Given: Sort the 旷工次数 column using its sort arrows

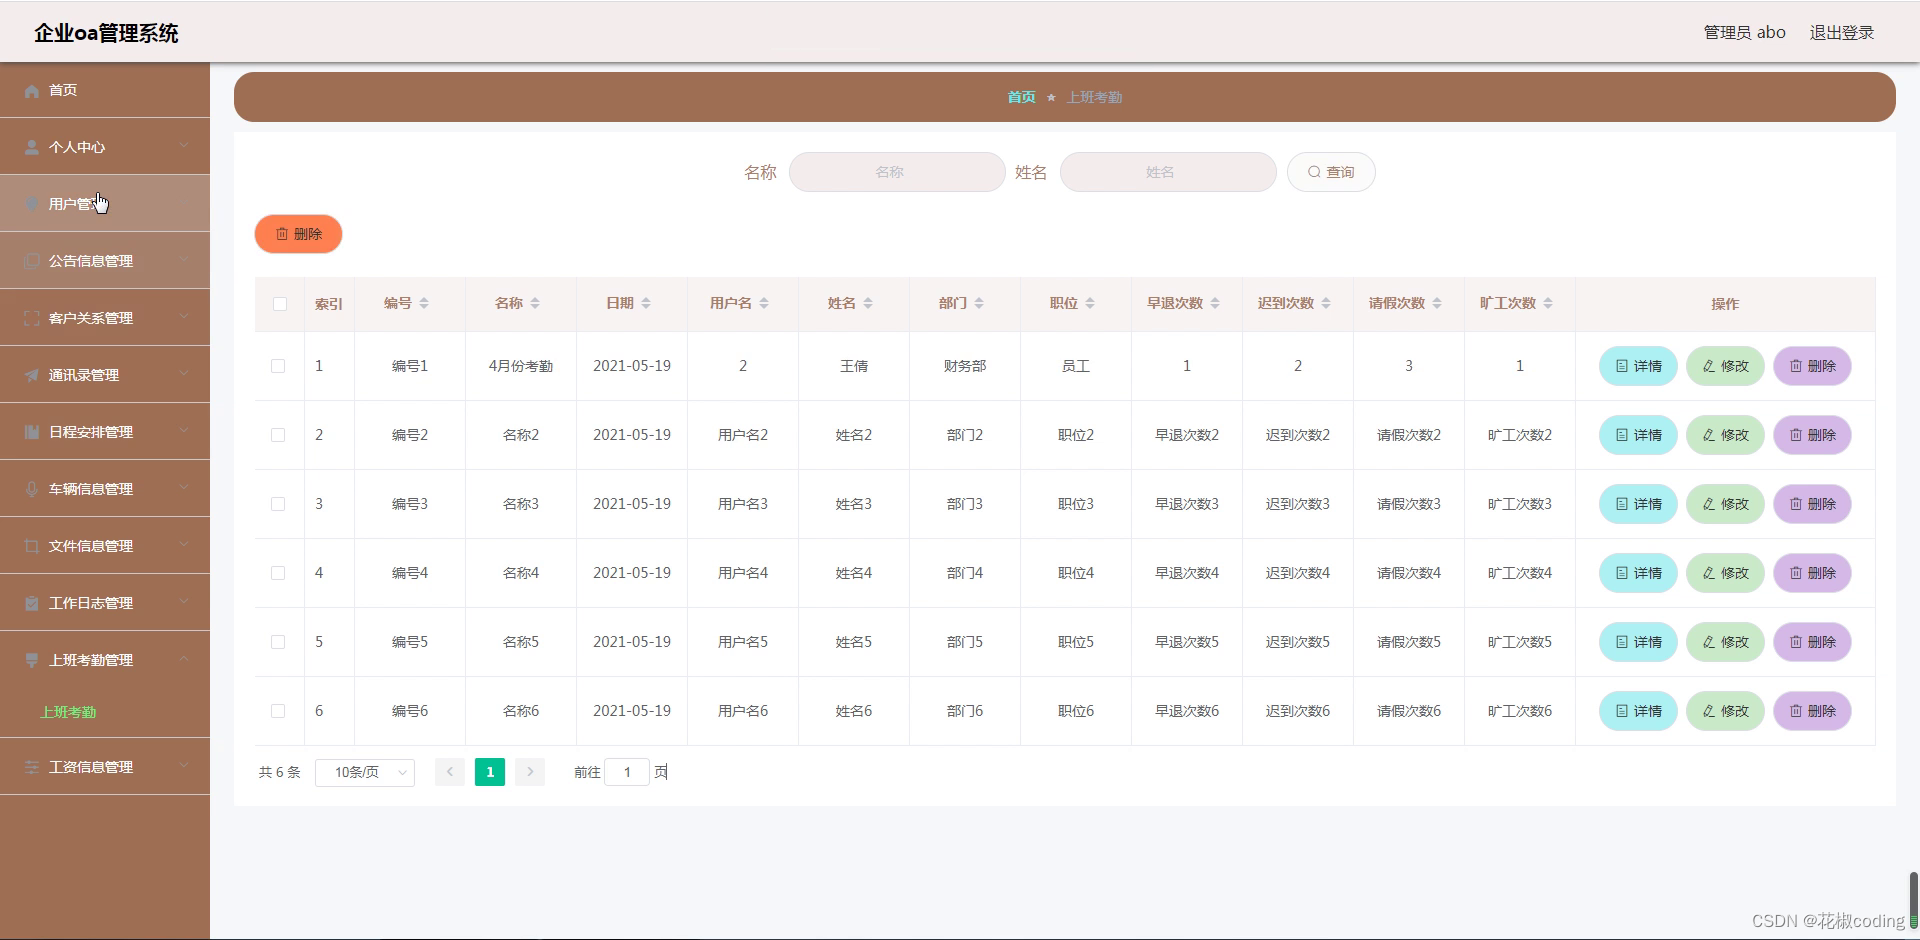Looking at the screenshot, I should coord(1548,304).
